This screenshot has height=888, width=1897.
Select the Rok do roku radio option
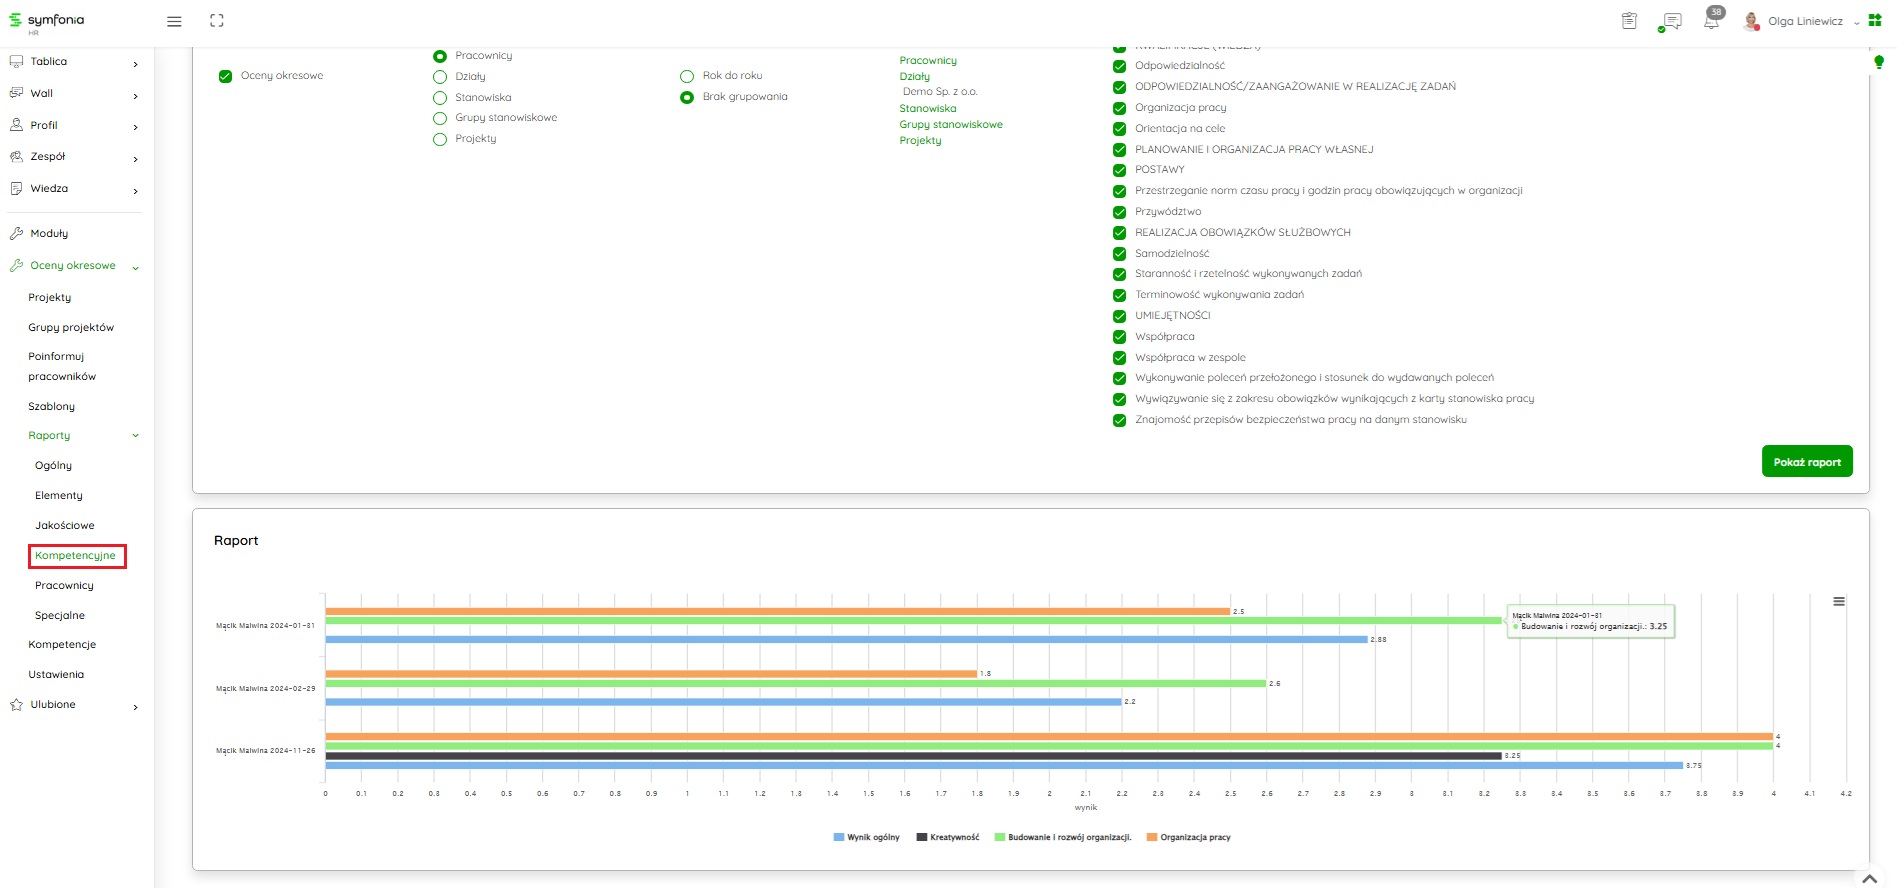point(687,76)
